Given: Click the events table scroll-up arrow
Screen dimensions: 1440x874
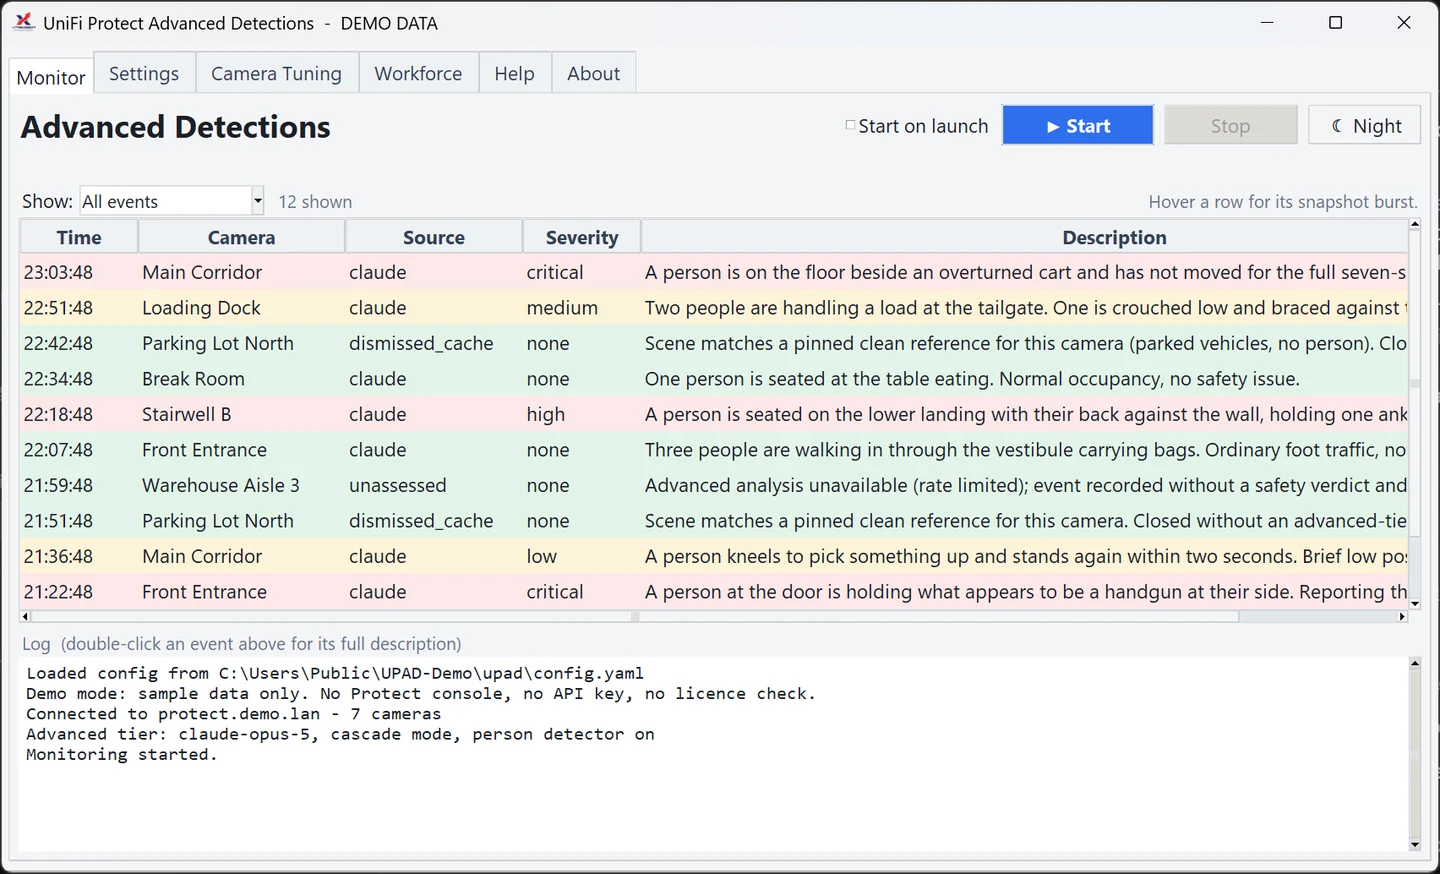Looking at the screenshot, I should 1414,224.
